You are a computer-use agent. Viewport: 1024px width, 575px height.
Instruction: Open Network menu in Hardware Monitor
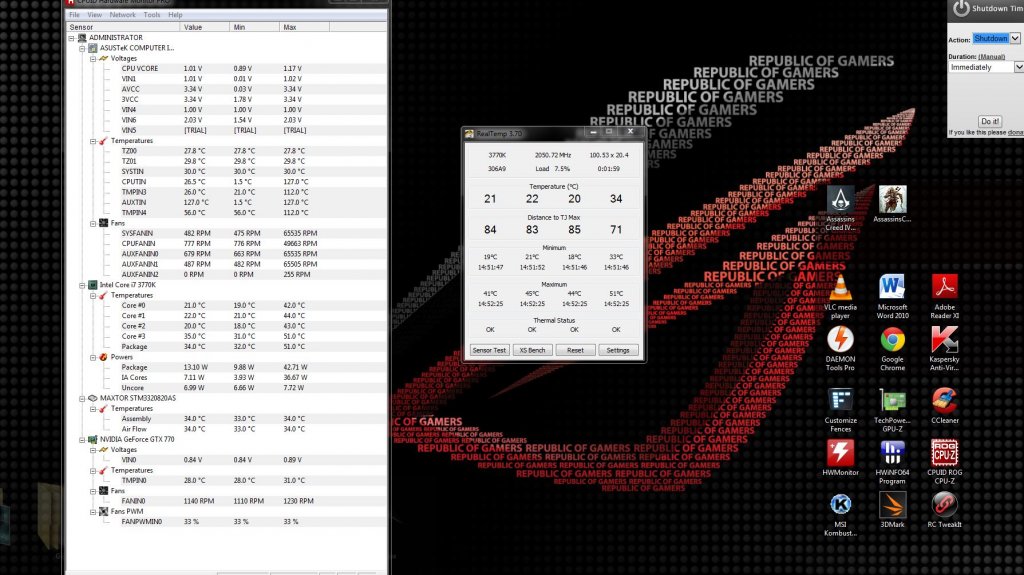122,14
